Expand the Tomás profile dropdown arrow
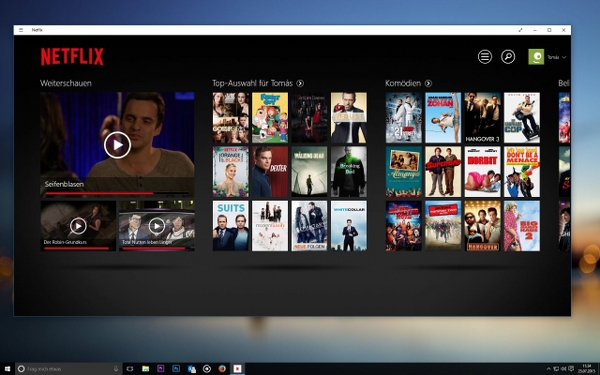 (564, 57)
